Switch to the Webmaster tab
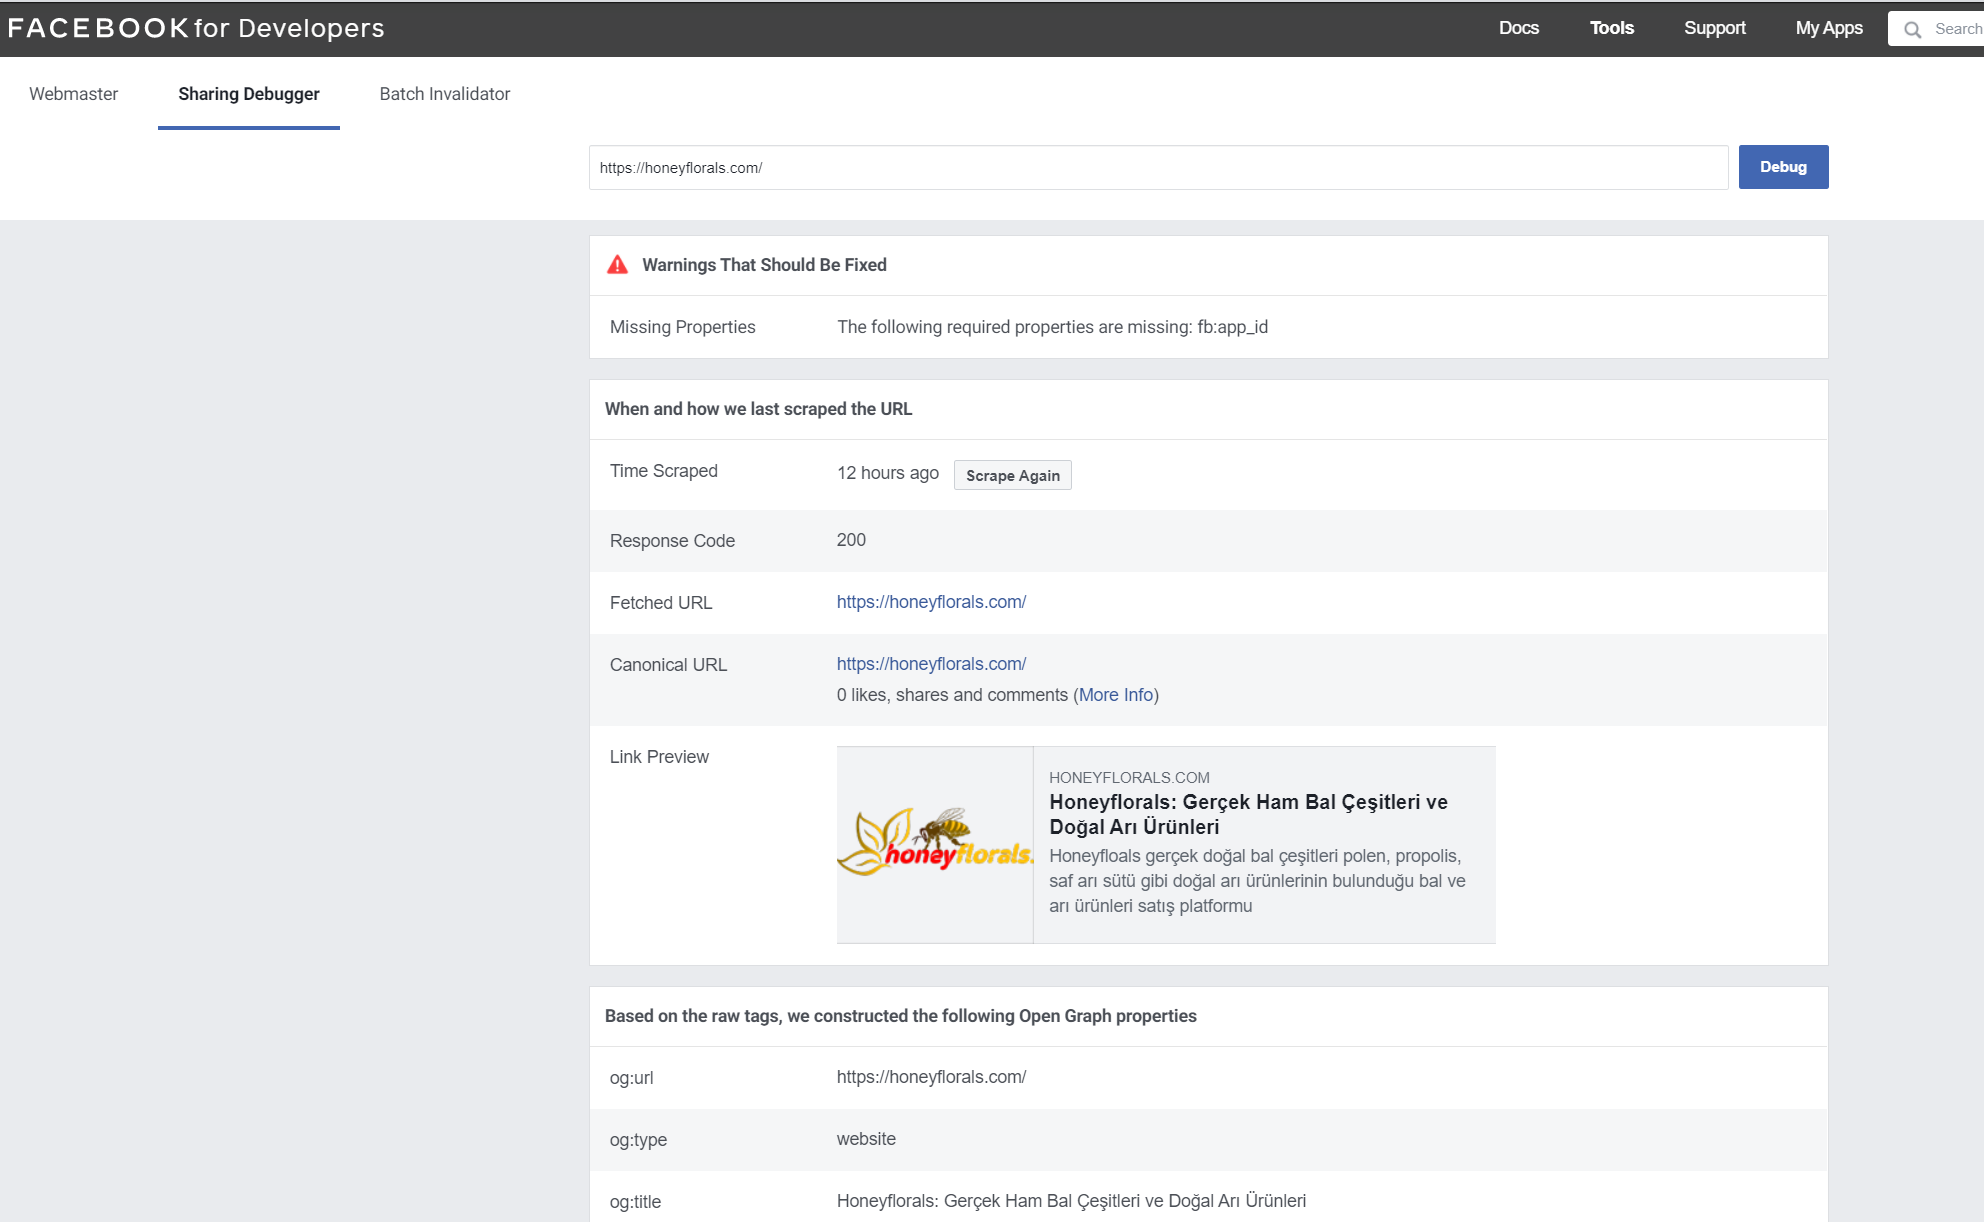Image resolution: width=1984 pixels, height=1222 pixels. tap(74, 94)
